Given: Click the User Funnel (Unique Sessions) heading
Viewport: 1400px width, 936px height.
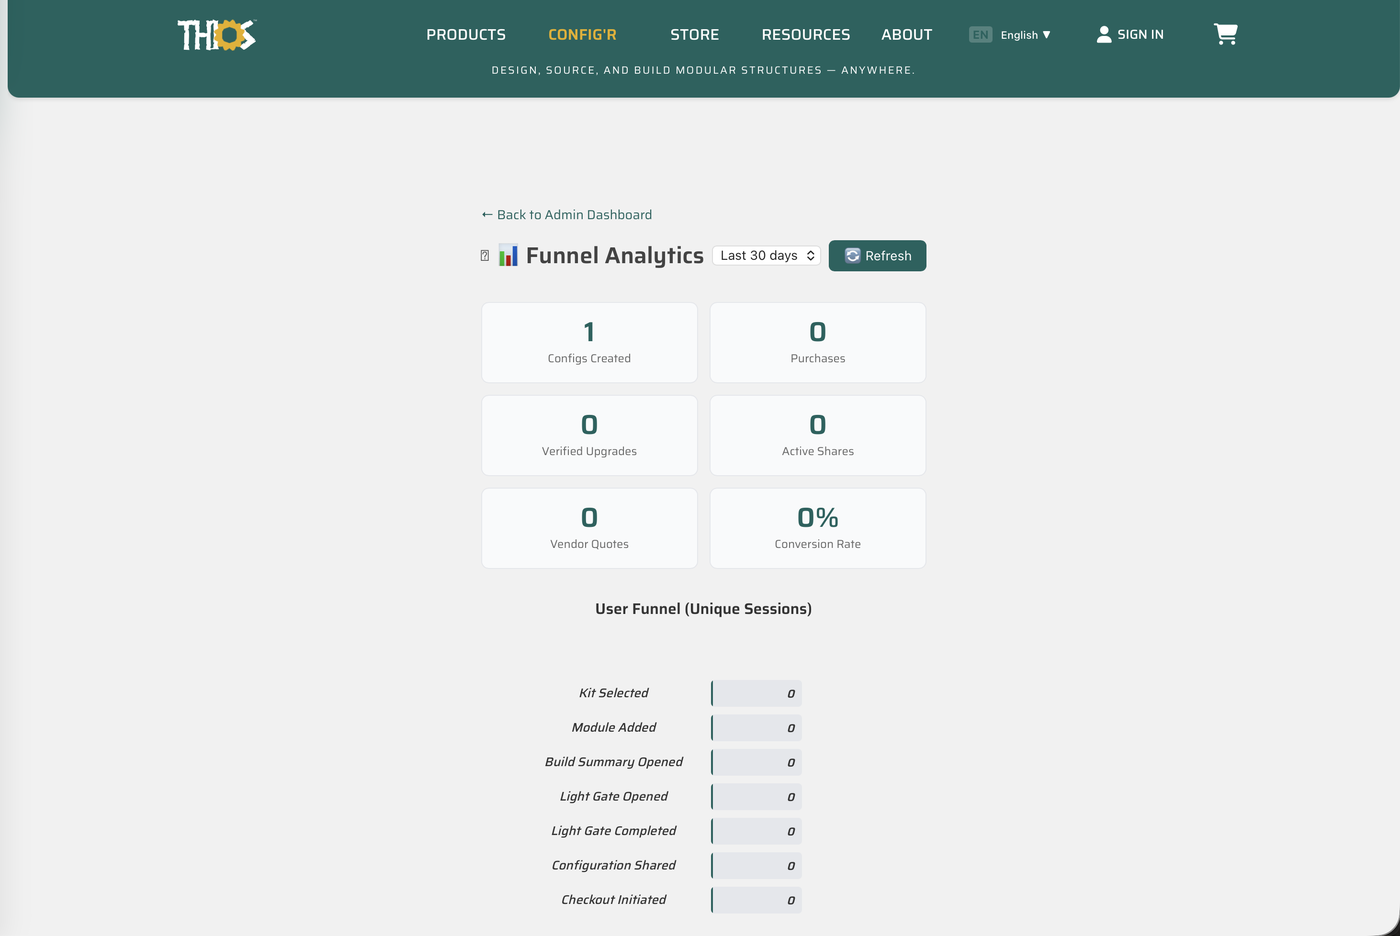Looking at the screenshot, I should (x=703, y=609).
